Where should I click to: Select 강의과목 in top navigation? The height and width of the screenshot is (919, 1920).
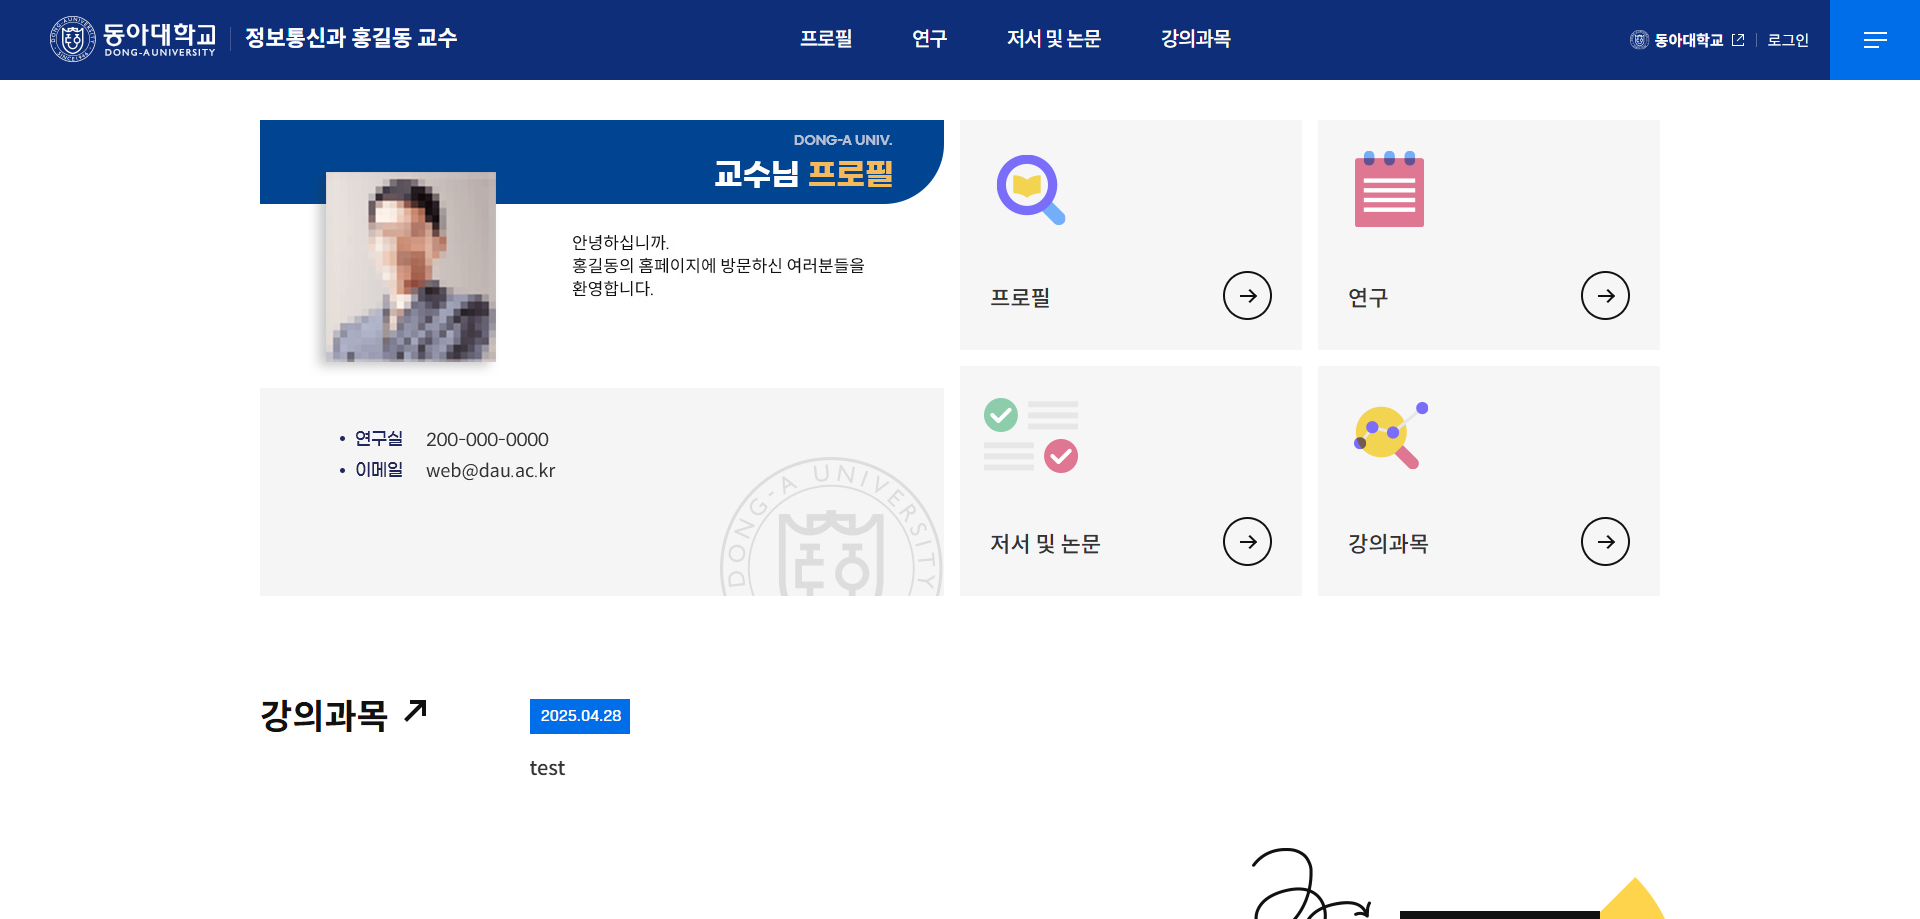(1195, 39)
